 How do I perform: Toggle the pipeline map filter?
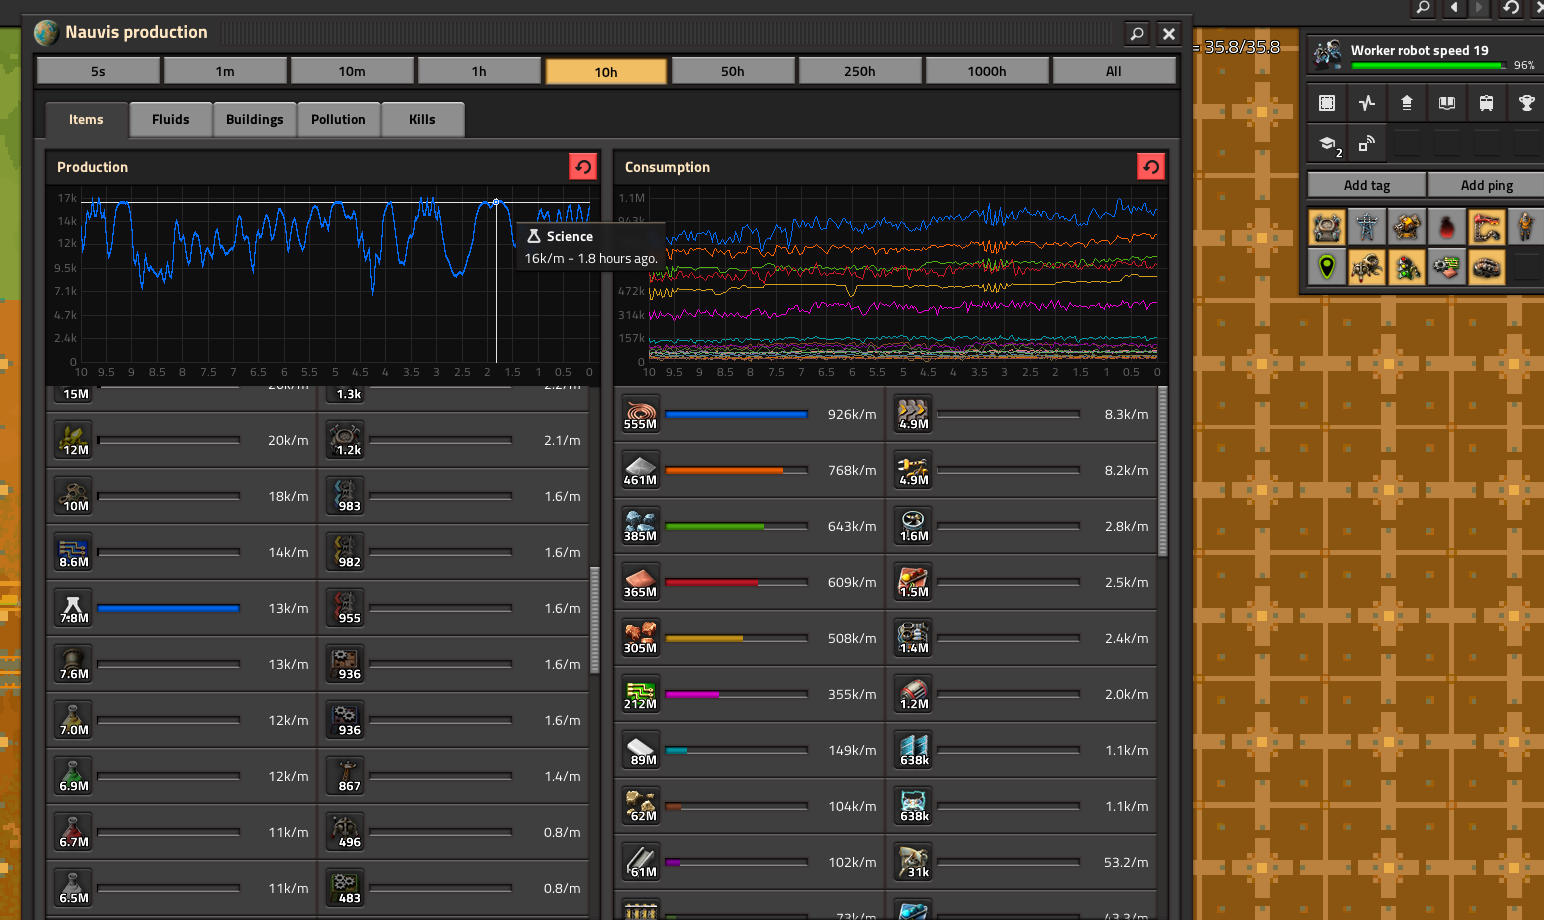[1487, 227]
